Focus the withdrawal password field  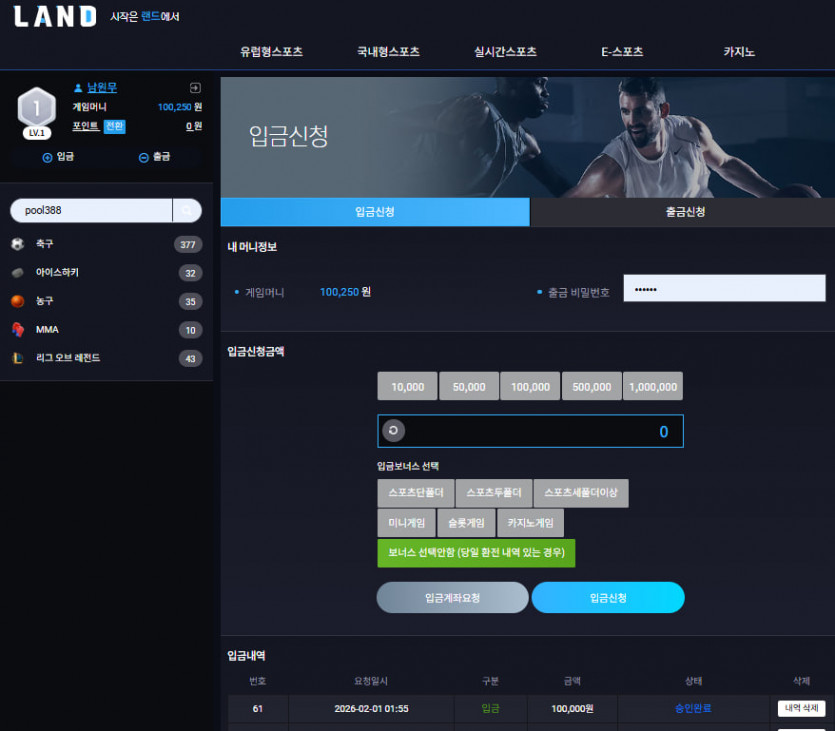[x=724, y=288]
